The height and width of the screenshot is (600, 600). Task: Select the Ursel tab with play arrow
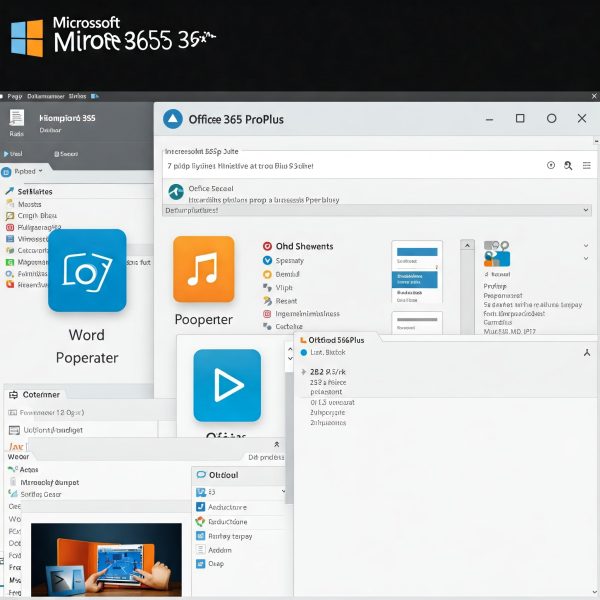point(13,154)
